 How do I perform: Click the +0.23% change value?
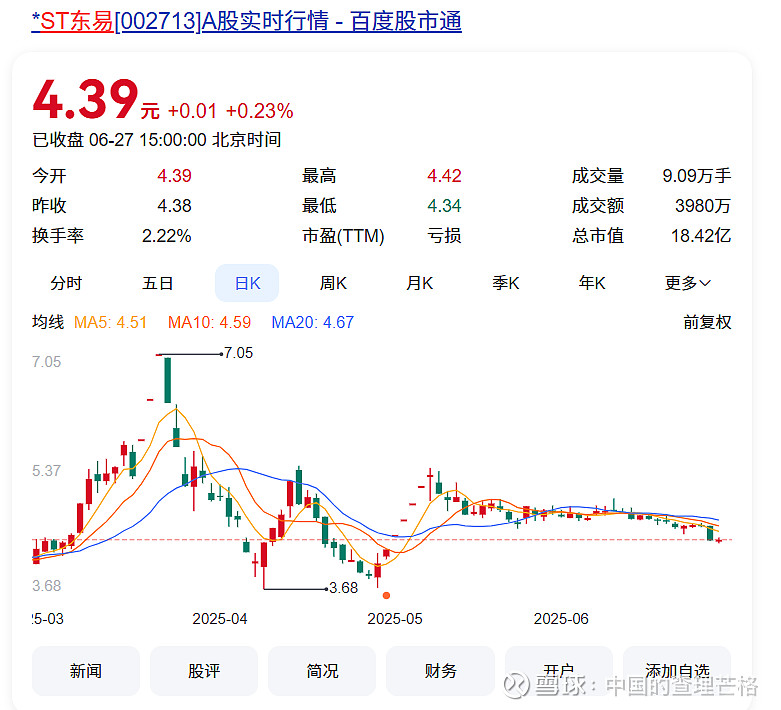coord(260,111)
